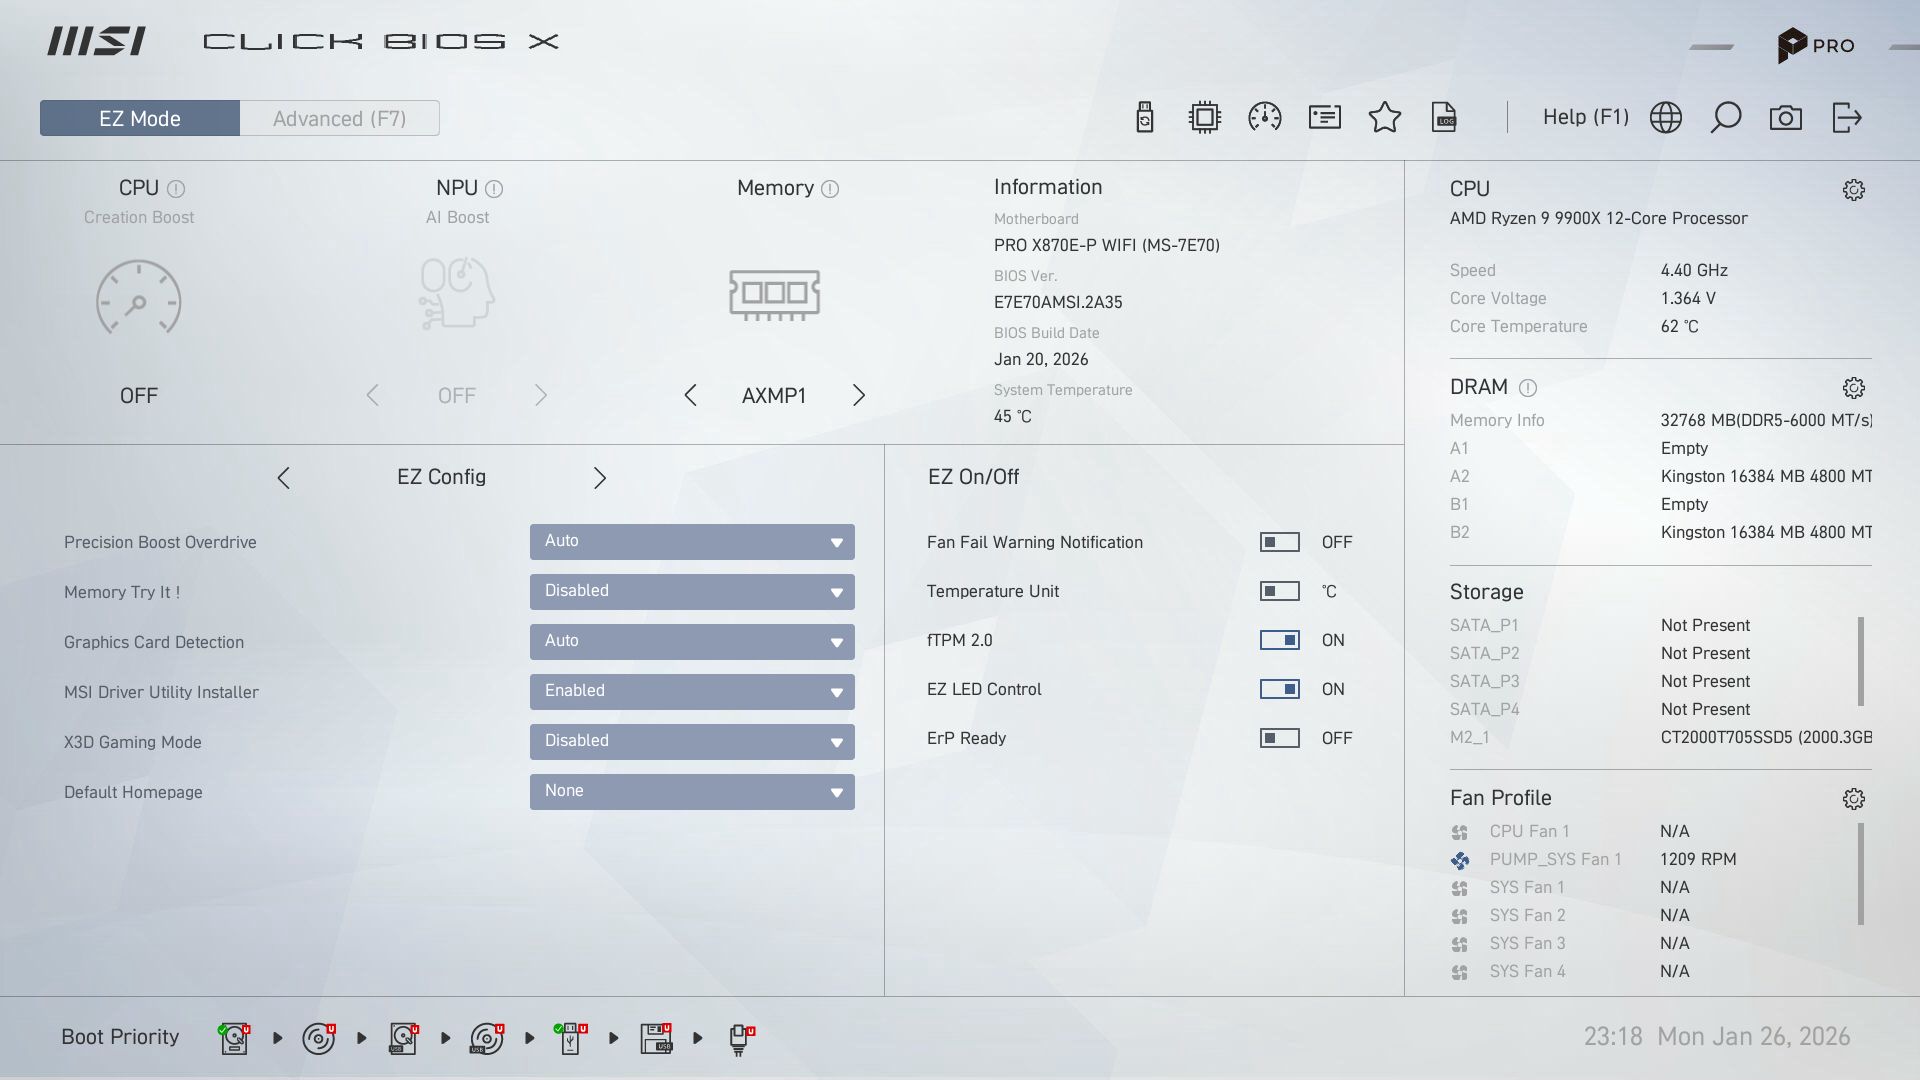Click Help (F1)
Image resolution: width=1920 pixels, height=1080 pixels.
(x=1584, y=117)
